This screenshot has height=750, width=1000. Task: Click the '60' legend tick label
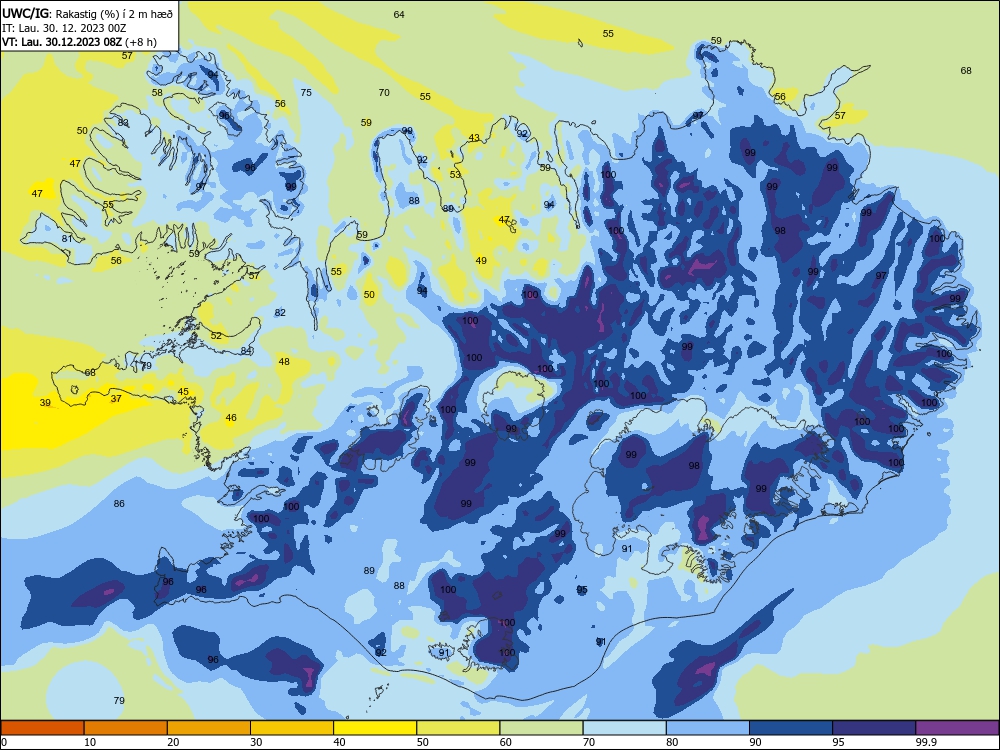[506, 742]
